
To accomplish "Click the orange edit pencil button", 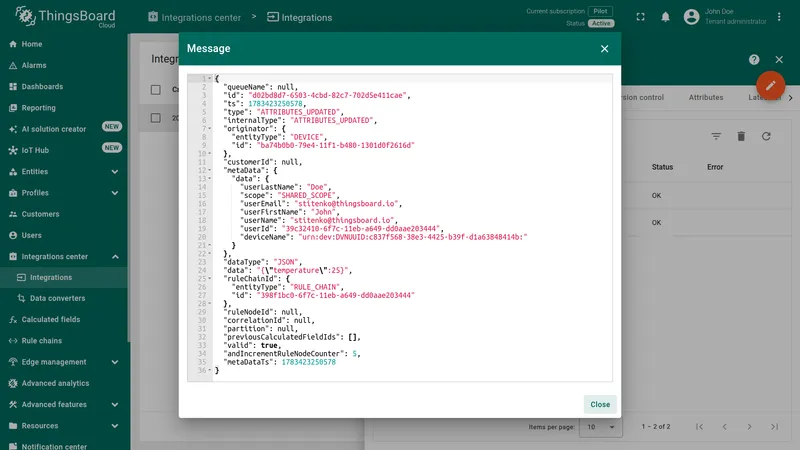I will tap(770, 85).
